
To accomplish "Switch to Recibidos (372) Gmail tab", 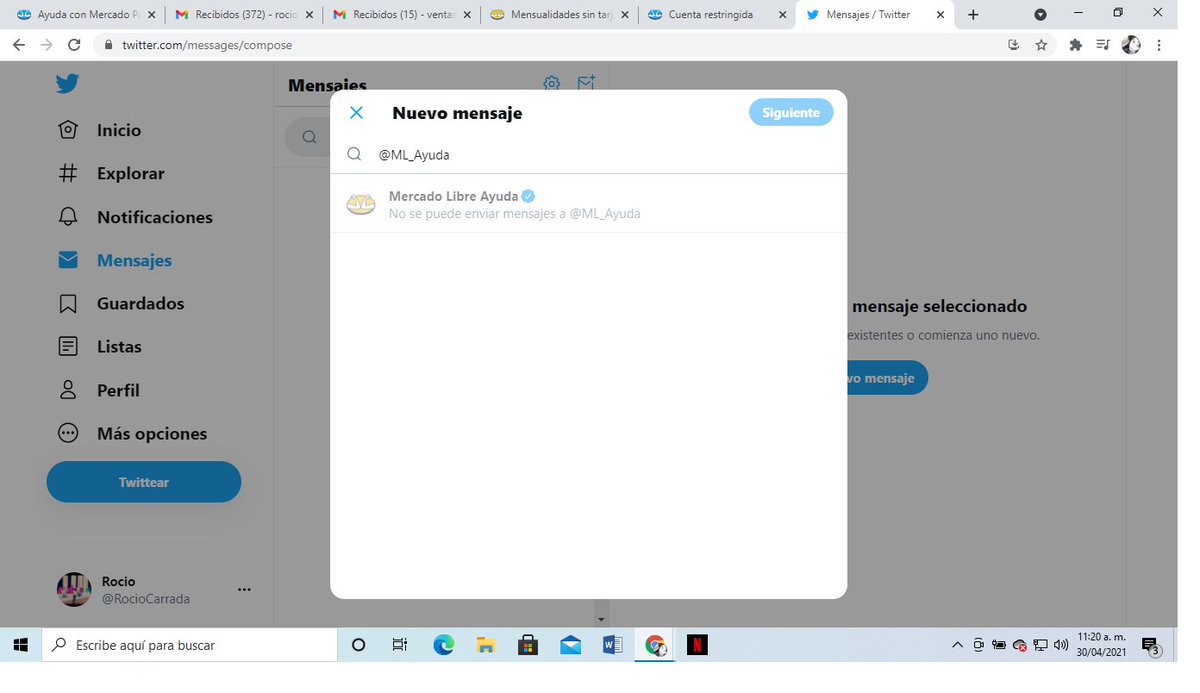I will (x=244, y=15).
